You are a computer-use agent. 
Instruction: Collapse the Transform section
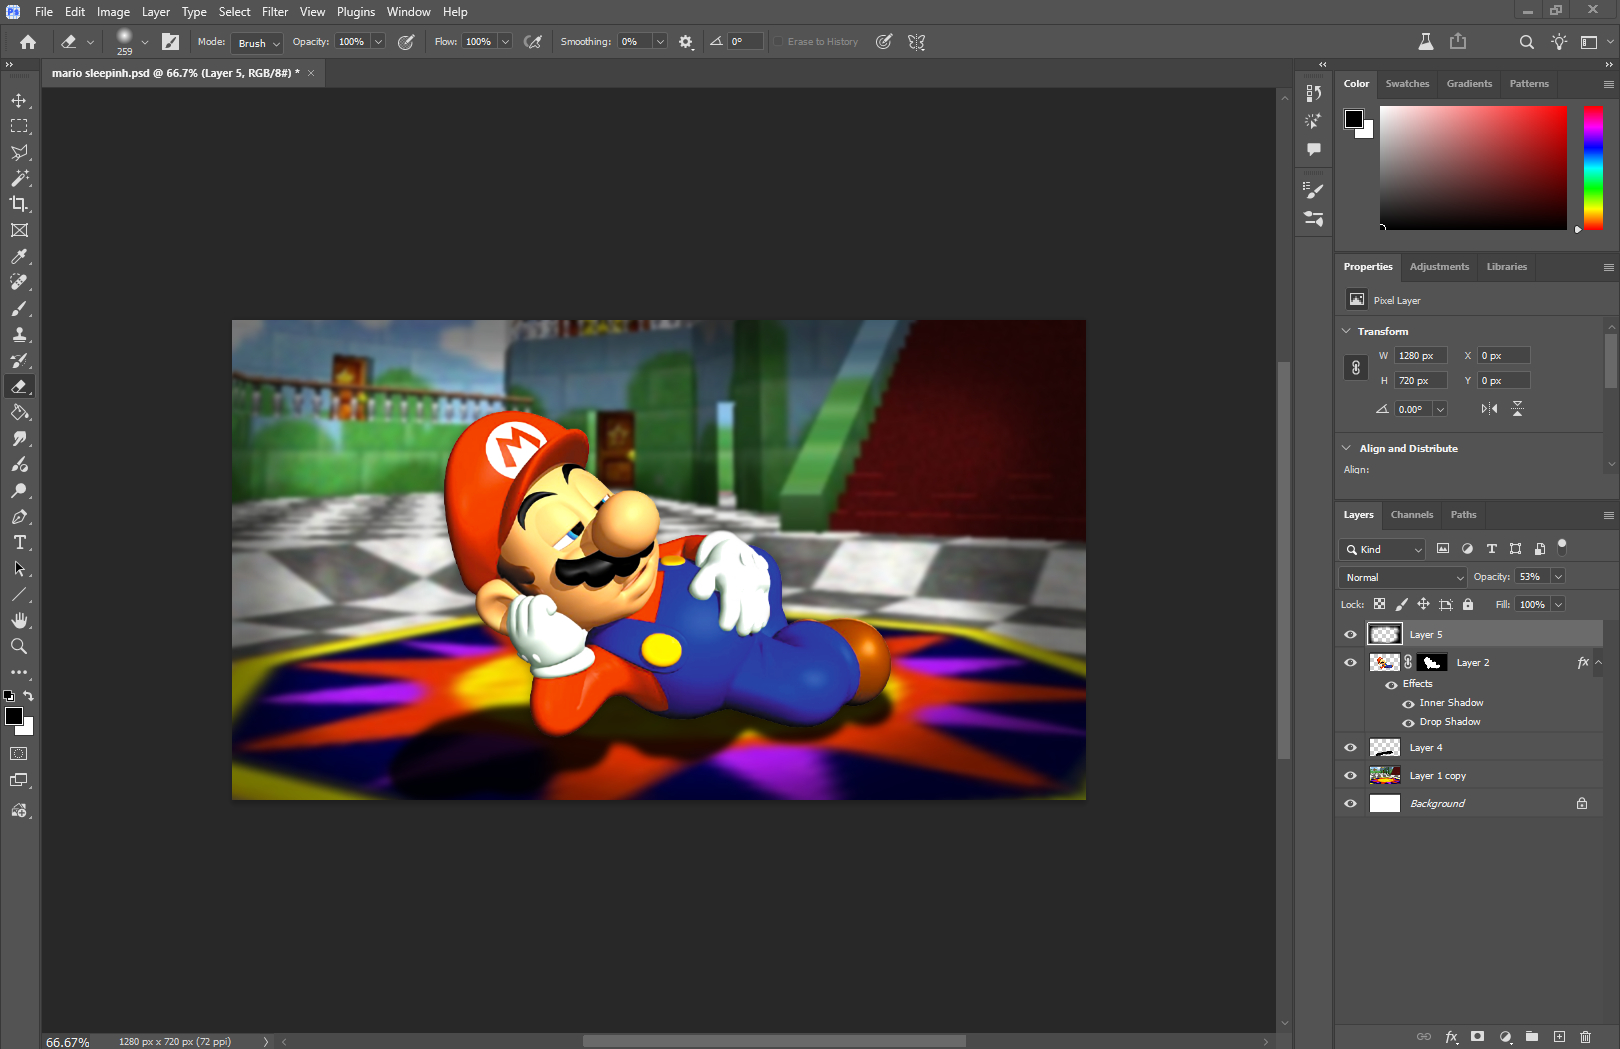[x=1346, y=331]
